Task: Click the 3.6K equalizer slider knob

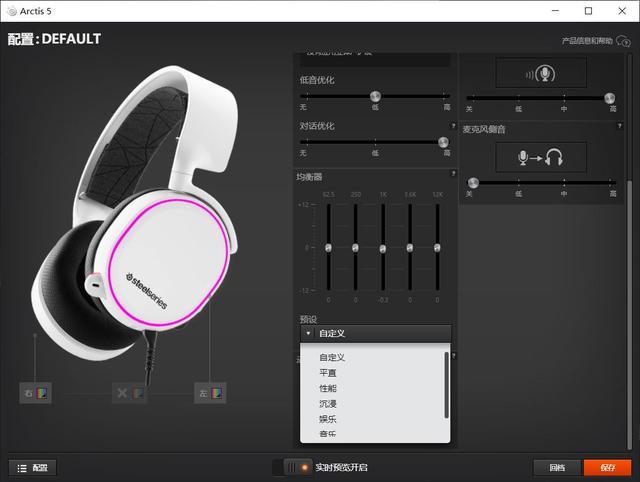Action: point(410,248)
